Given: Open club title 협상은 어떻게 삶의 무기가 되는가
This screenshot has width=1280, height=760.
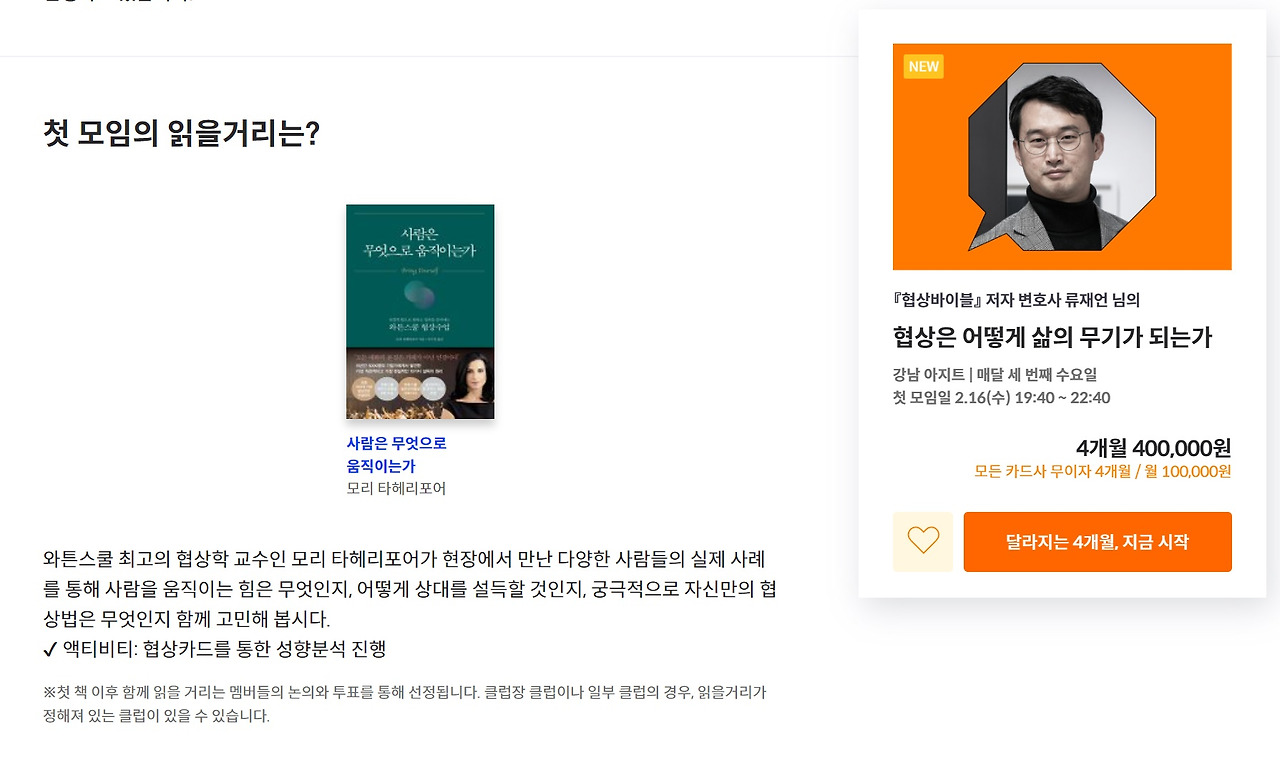Looking at the screenshot, I should click(1052, 337).
